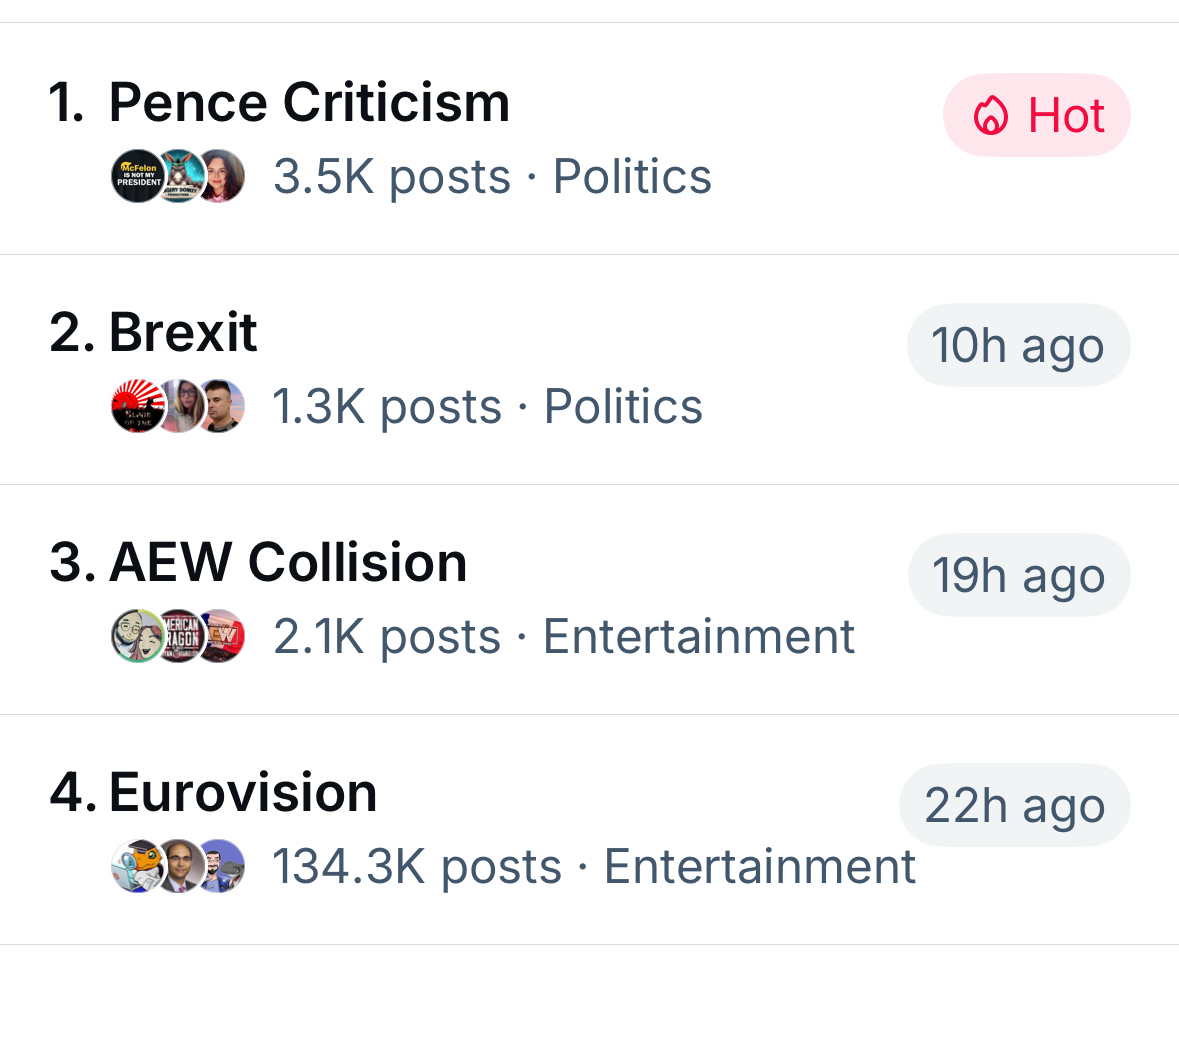
Task: Click the "McFelon Is Not My President" avatar
Action: tap(135, 176)
